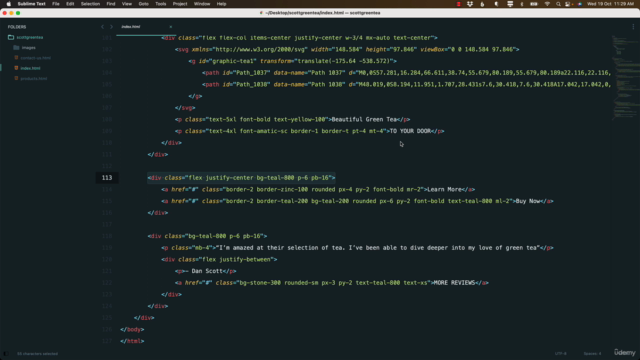Click the "Path_1037" id on line 104
640x360 pixels.
251,73
